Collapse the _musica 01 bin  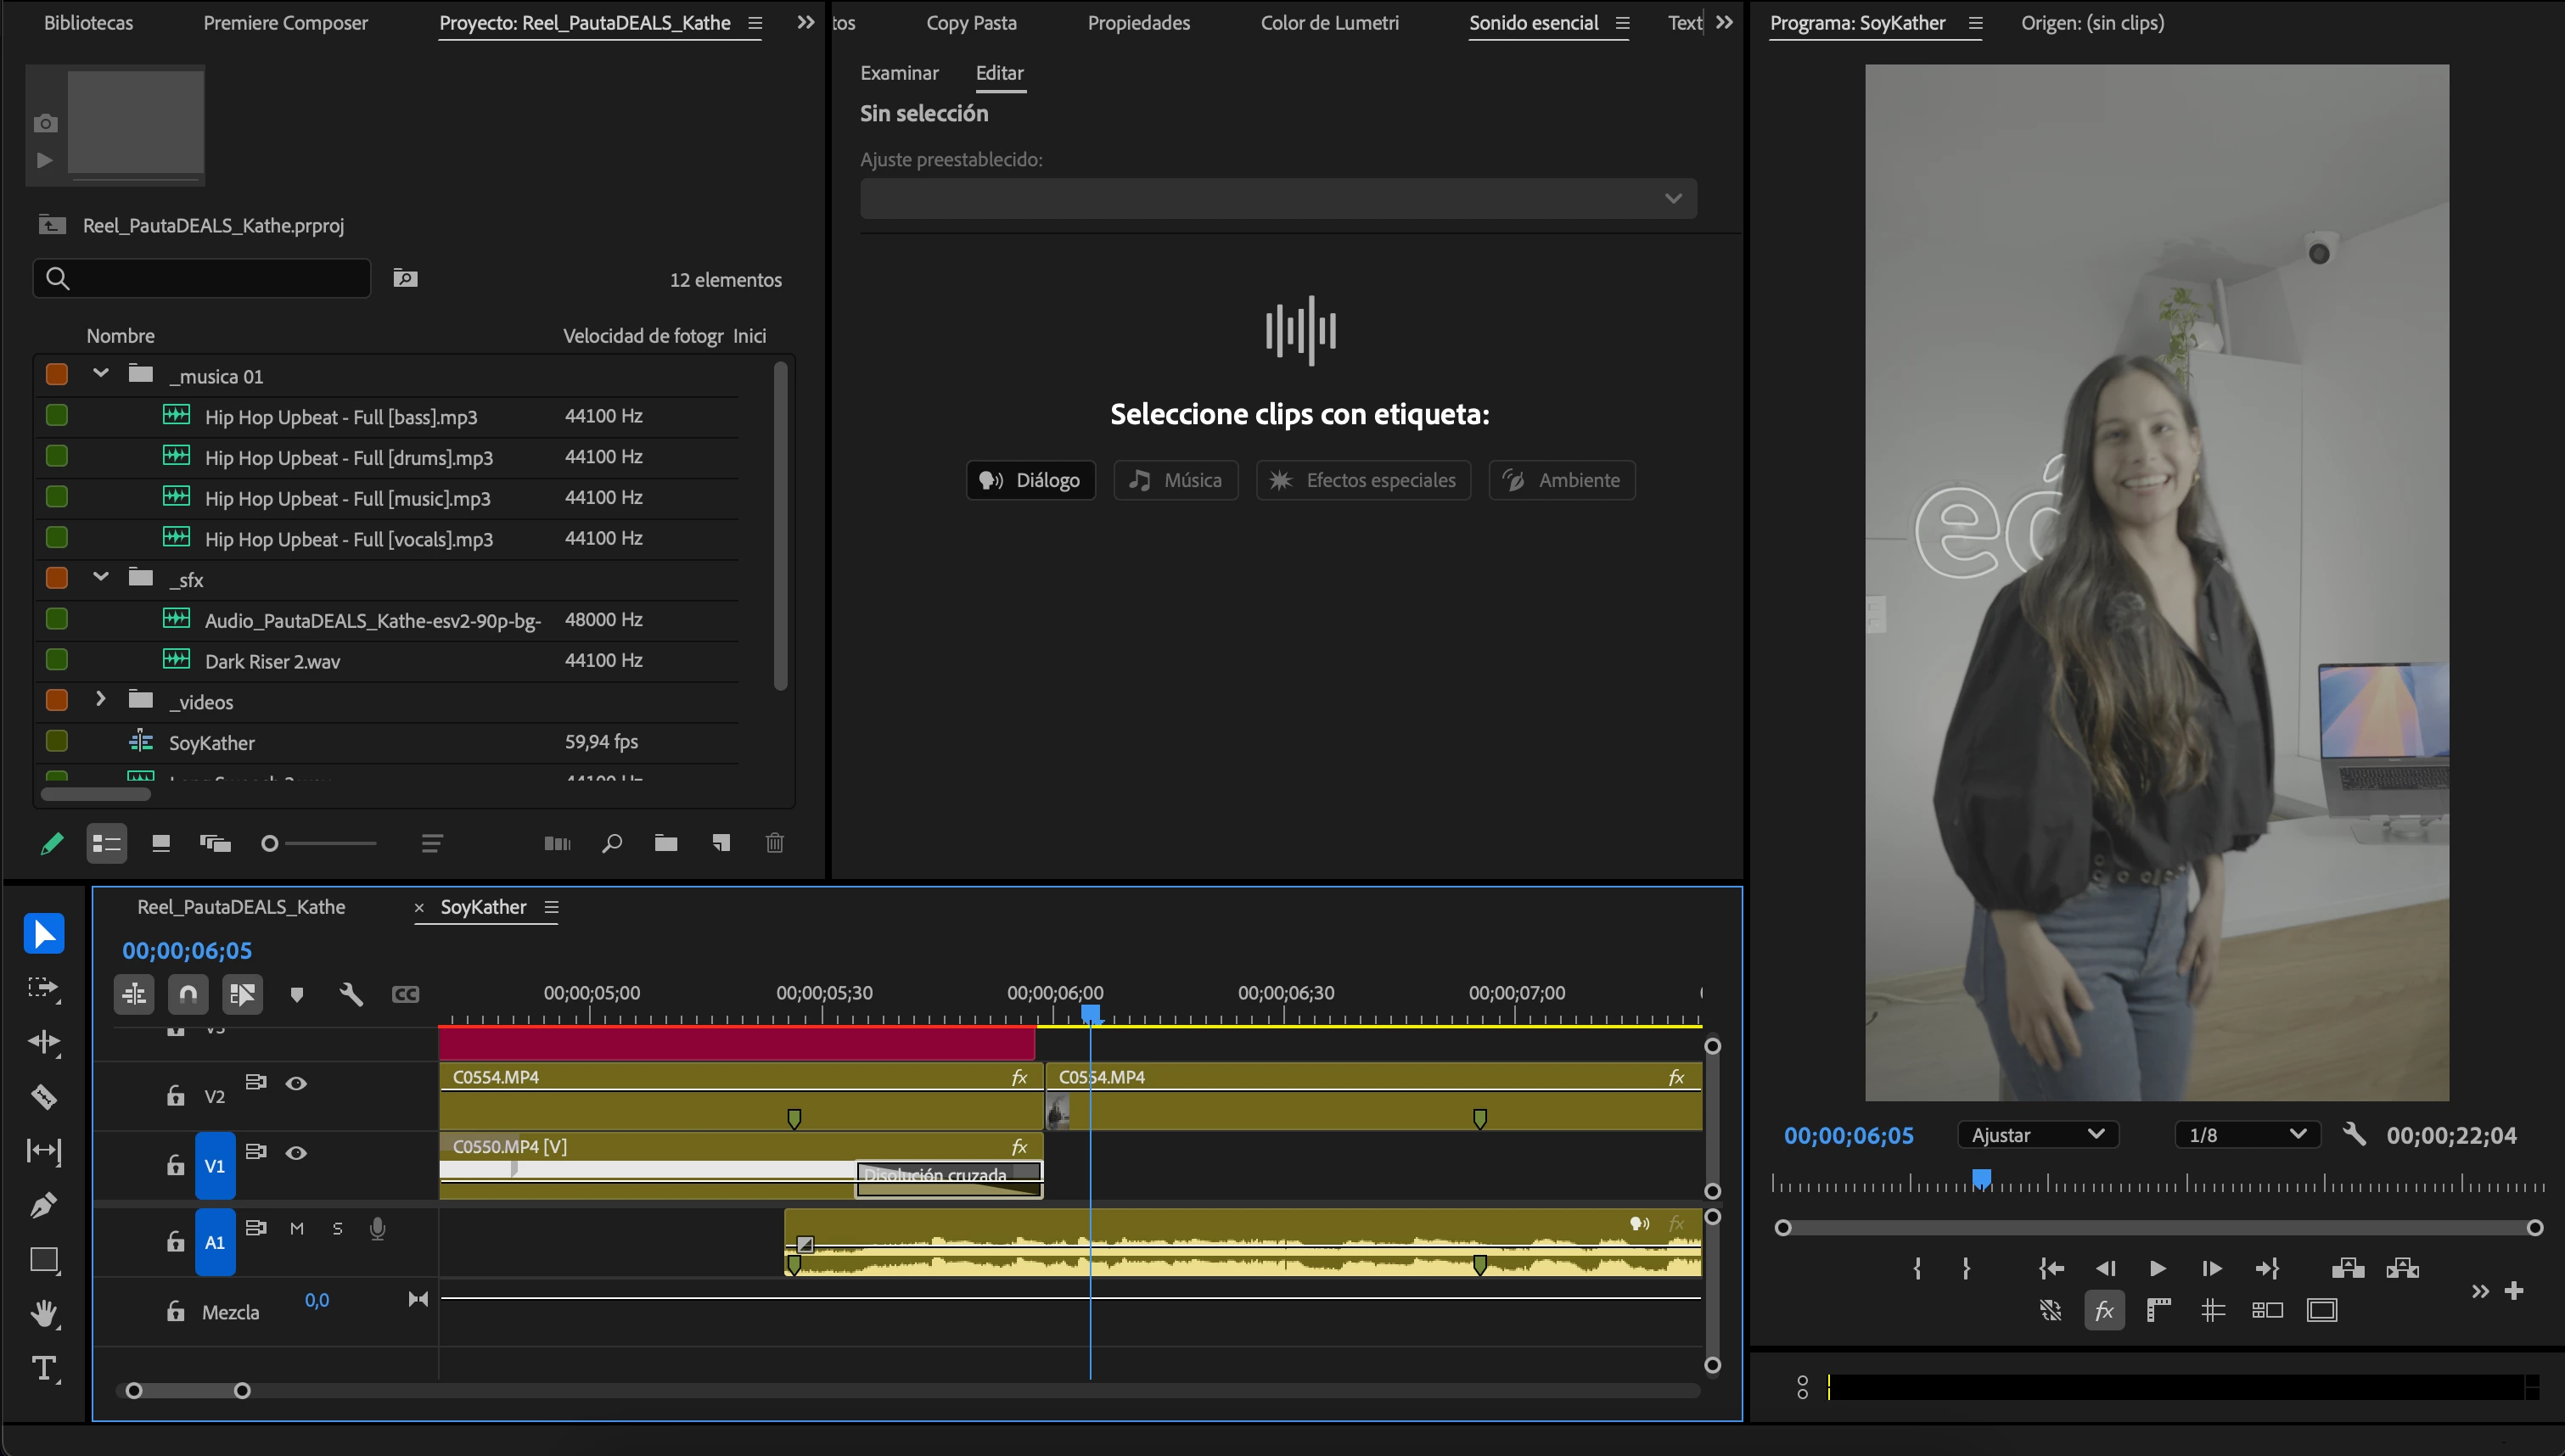pyautogui.click(x=100, y=374)
